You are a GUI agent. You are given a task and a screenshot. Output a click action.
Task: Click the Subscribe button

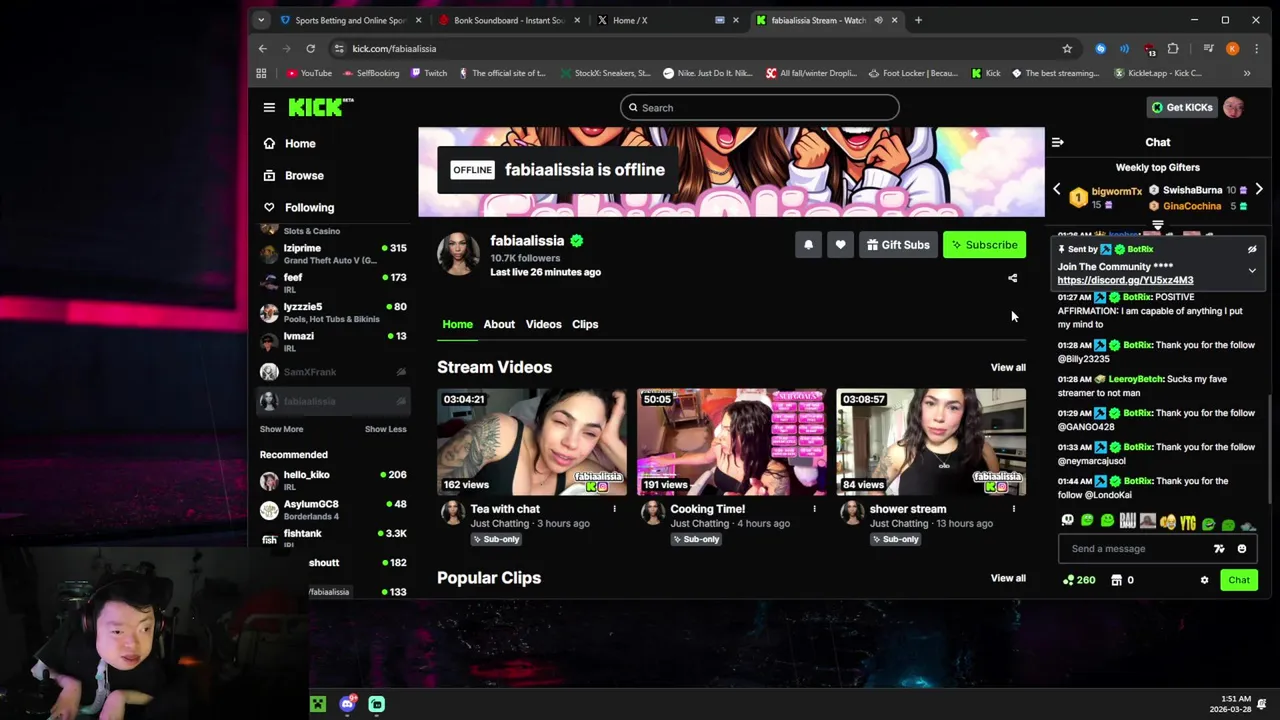click(984, 245)
